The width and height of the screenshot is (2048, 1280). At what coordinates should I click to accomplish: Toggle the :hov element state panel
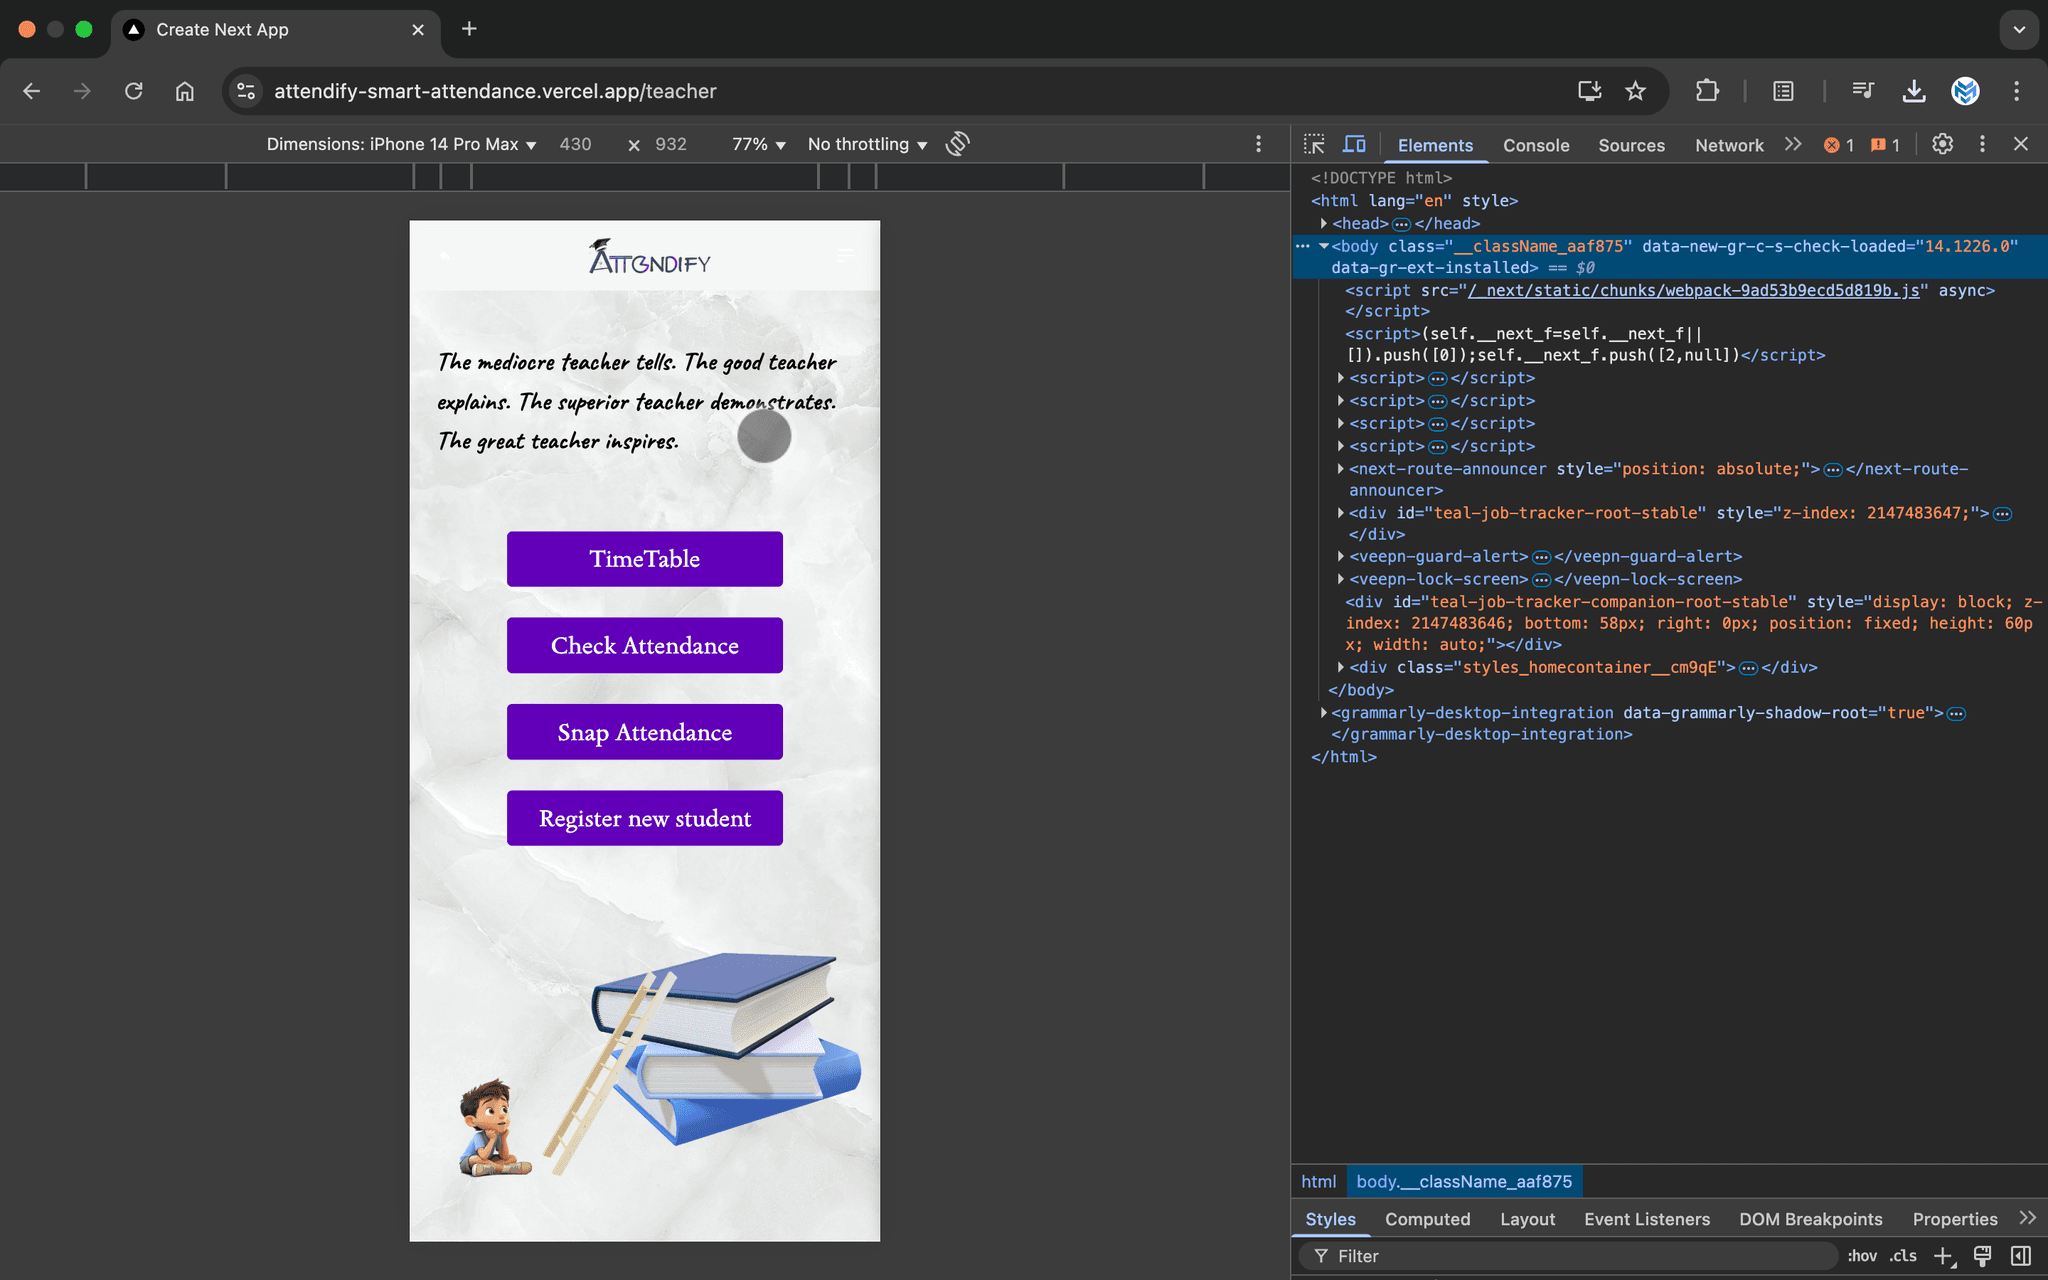pyautogui.click(x=1861, y=1256)
